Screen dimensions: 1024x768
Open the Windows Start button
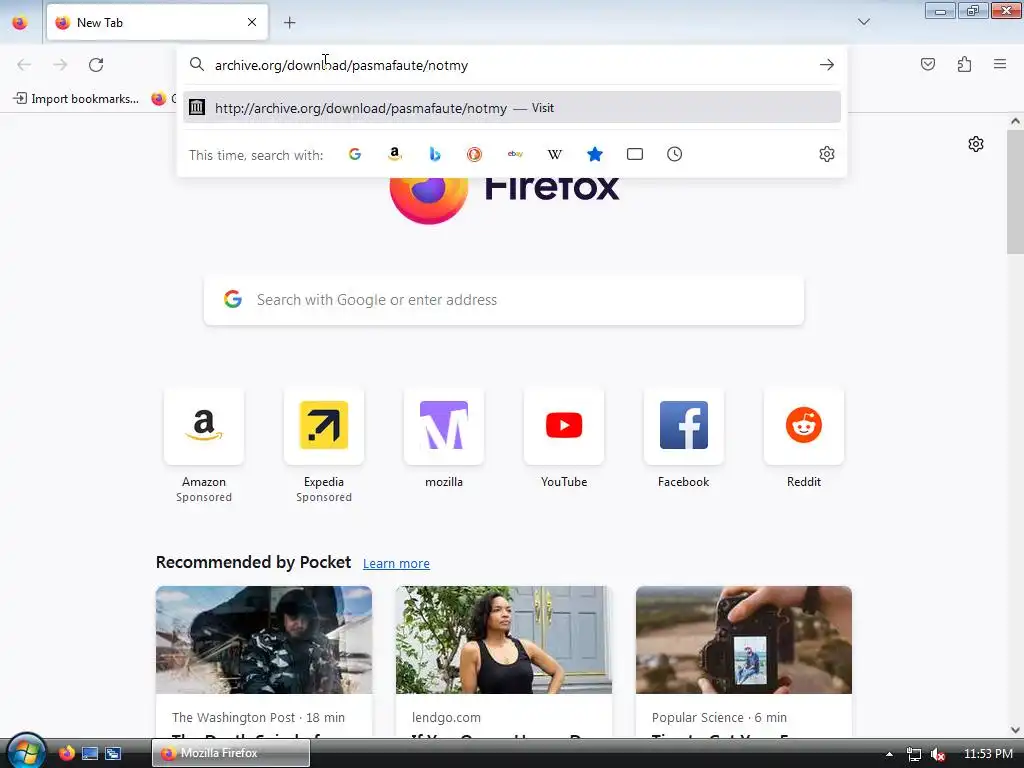(25, 752)
